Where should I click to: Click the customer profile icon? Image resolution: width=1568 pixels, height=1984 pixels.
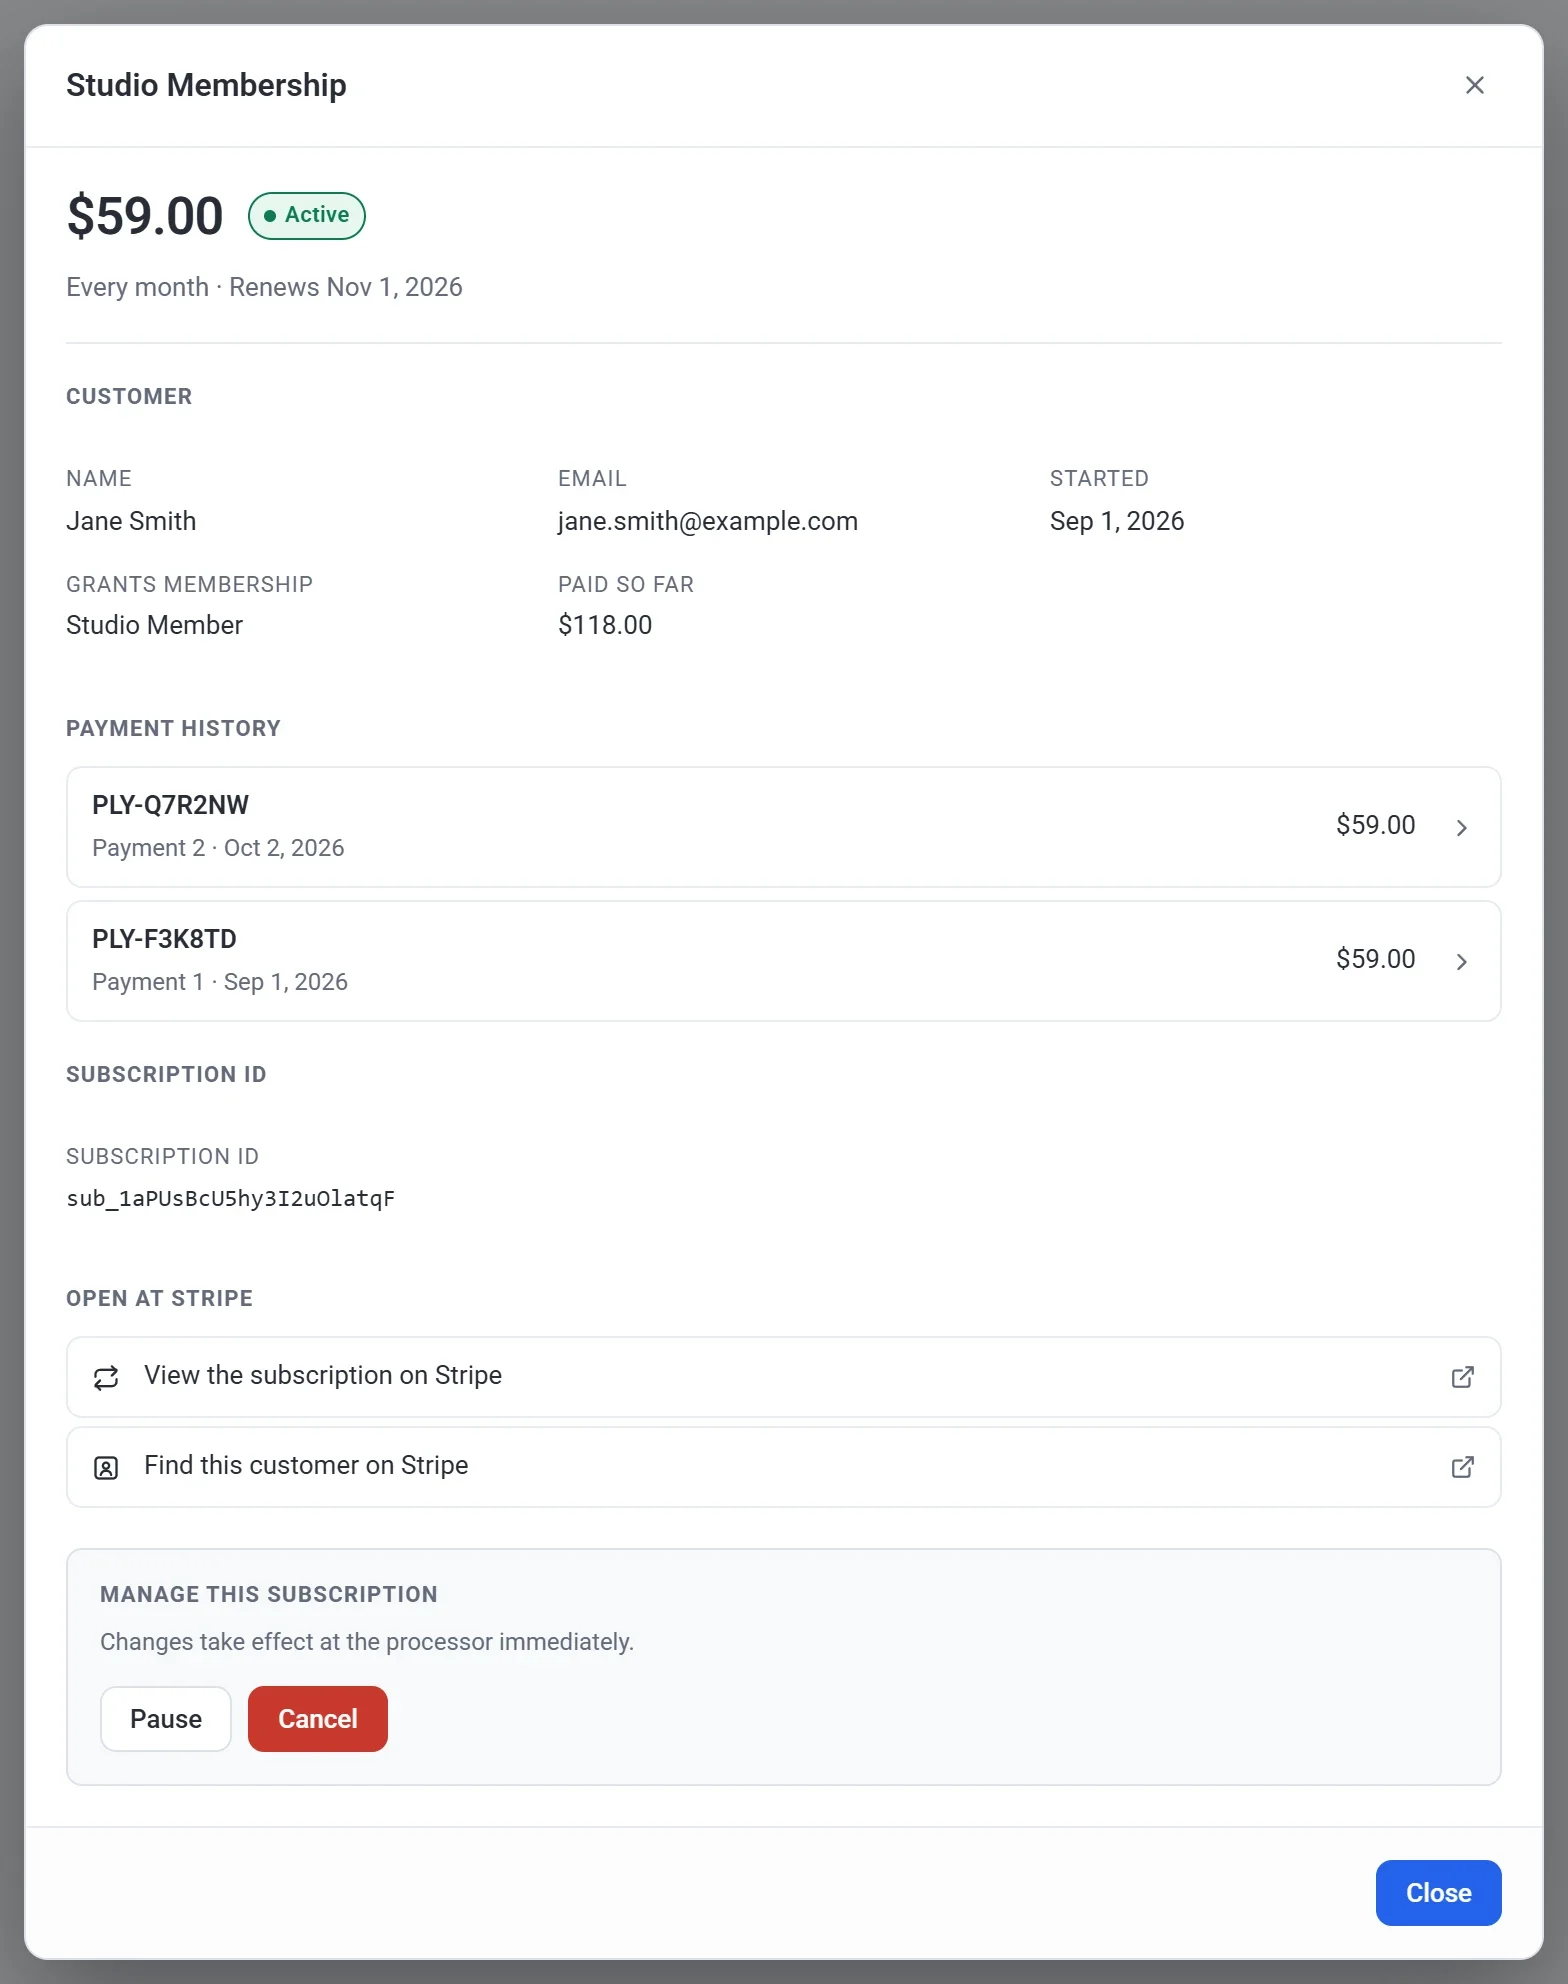click(x=106, y=1467)
